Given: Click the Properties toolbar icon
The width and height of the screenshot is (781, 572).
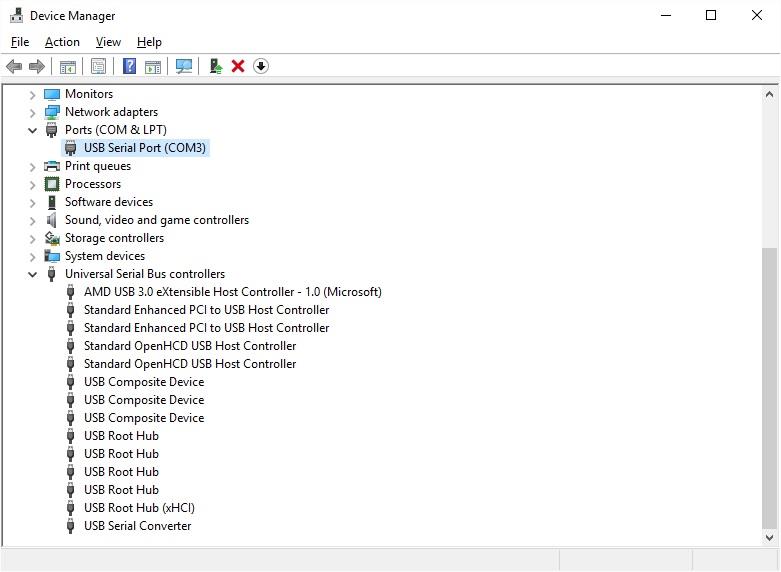Looking at the screenshot, I should pyautogui.click(x=98, y=66).
